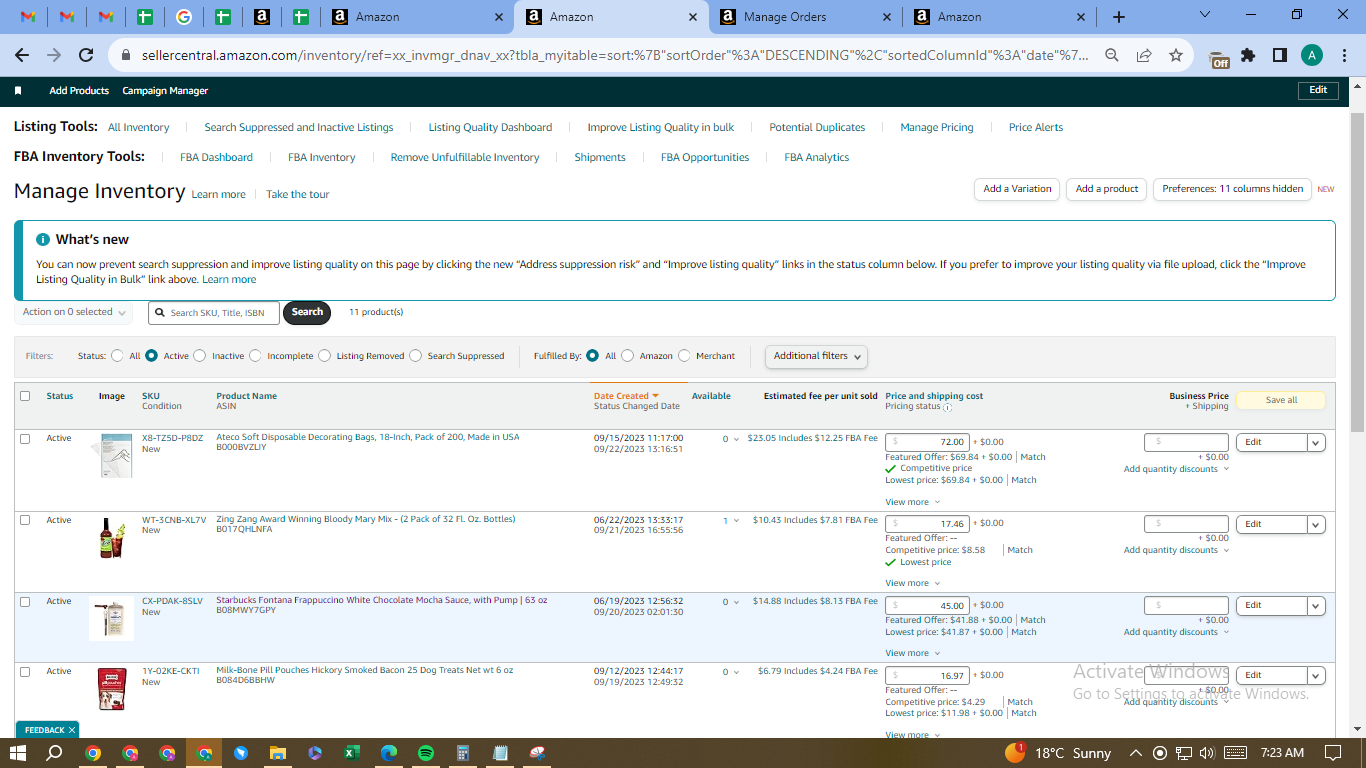Bookmark this page with the star icon
Viewport: 1366px width, 768px height.
[1175, 56]
